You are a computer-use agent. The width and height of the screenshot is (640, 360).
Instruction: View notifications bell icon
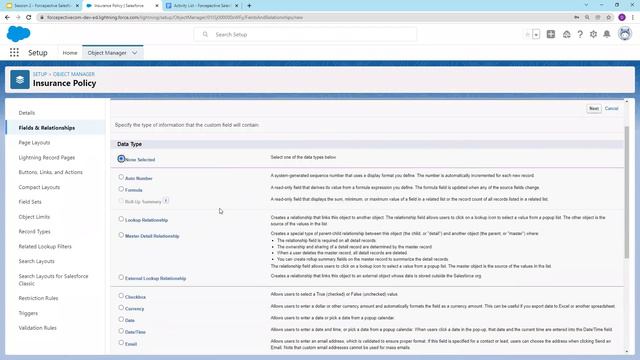[x=607, y=35]
